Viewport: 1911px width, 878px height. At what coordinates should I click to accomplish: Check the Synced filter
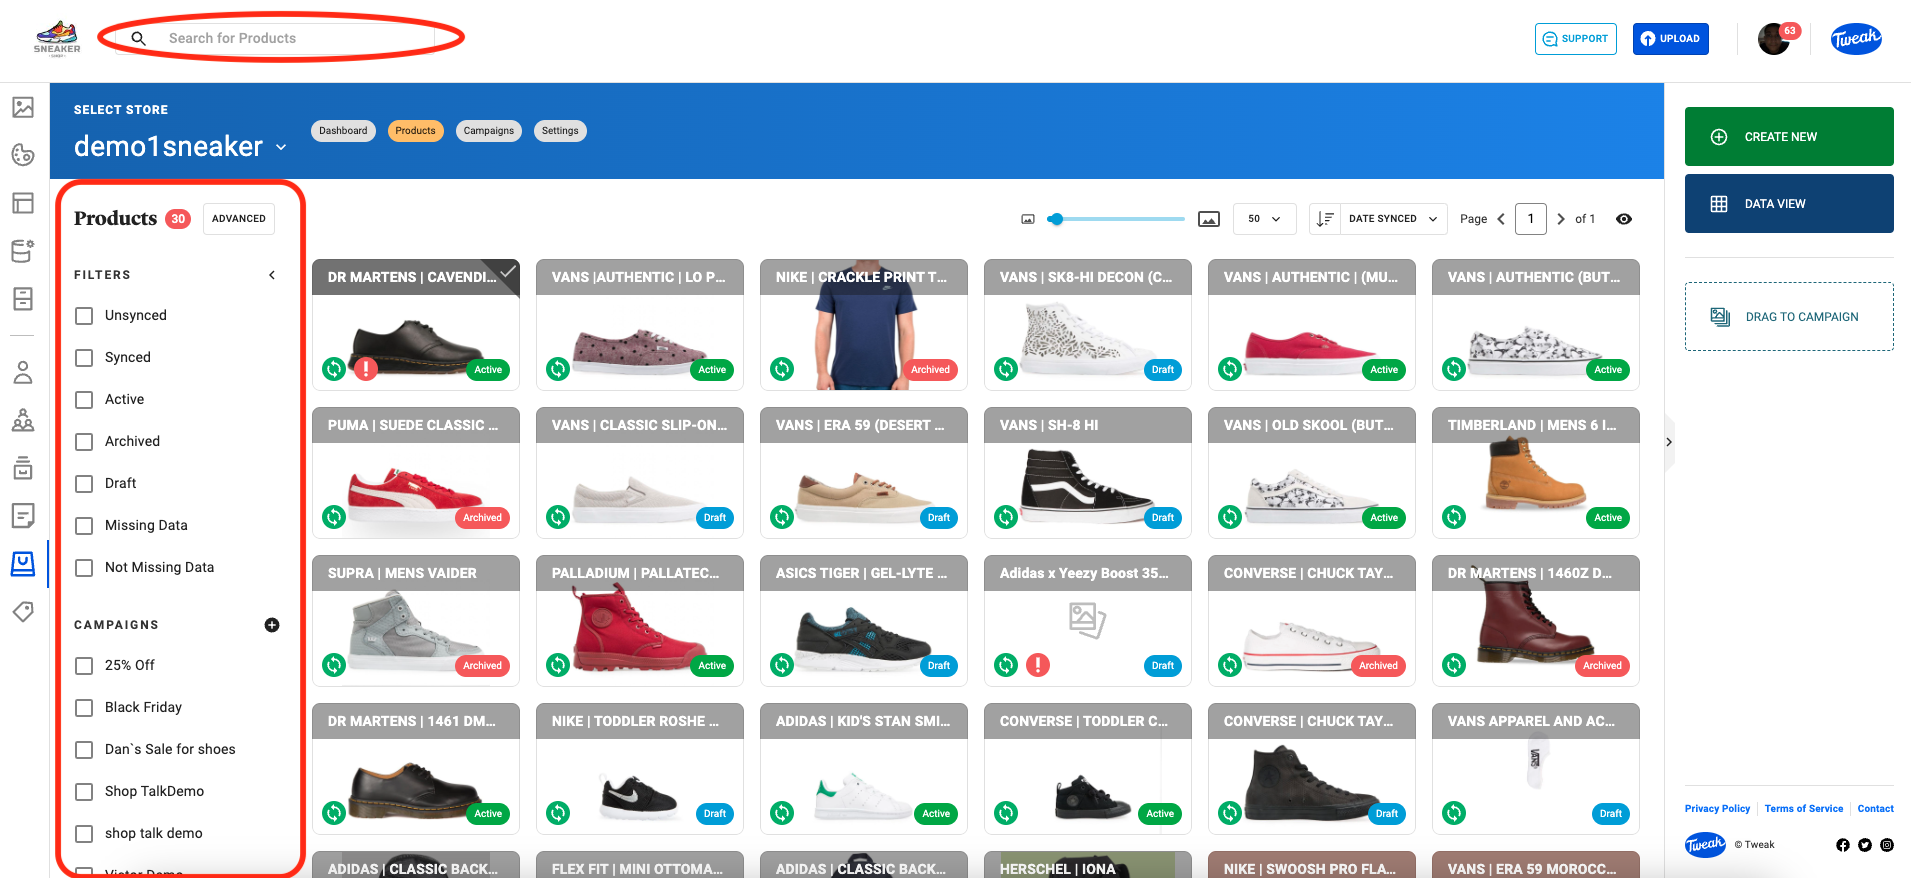click(x=84, y=358)
